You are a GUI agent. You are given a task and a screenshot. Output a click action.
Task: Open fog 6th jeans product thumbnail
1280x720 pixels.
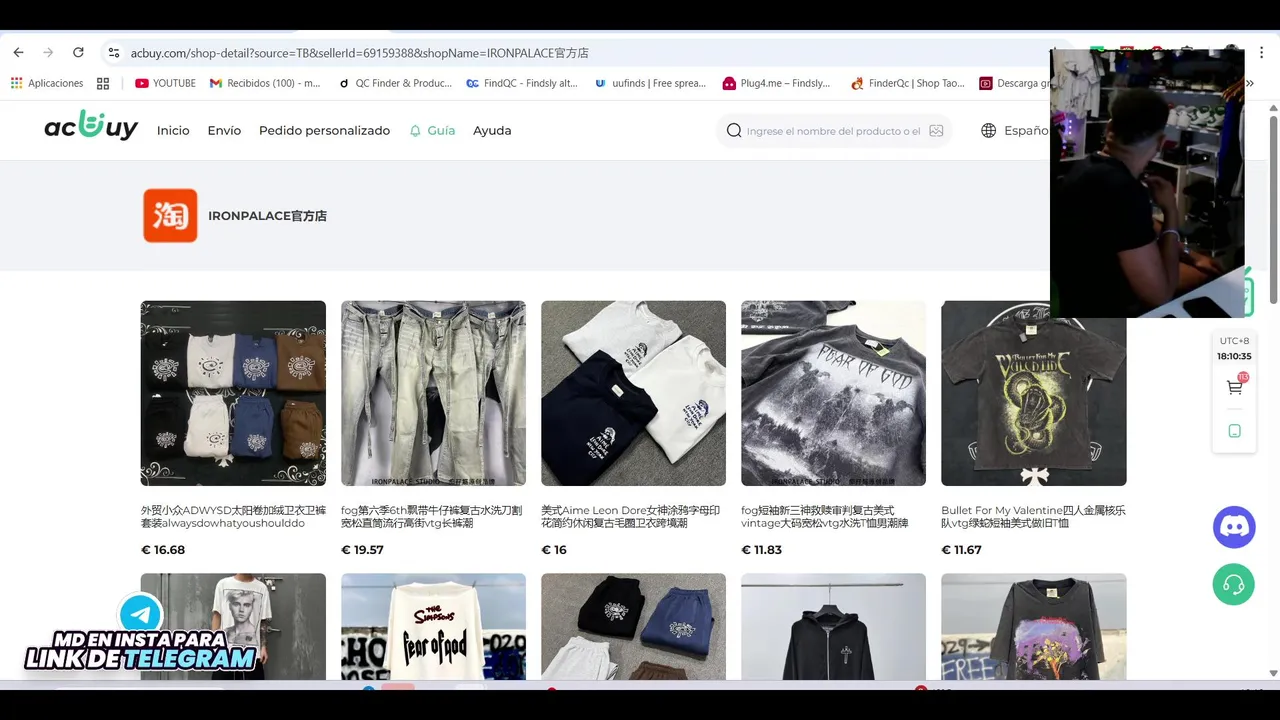pos(433,393)
